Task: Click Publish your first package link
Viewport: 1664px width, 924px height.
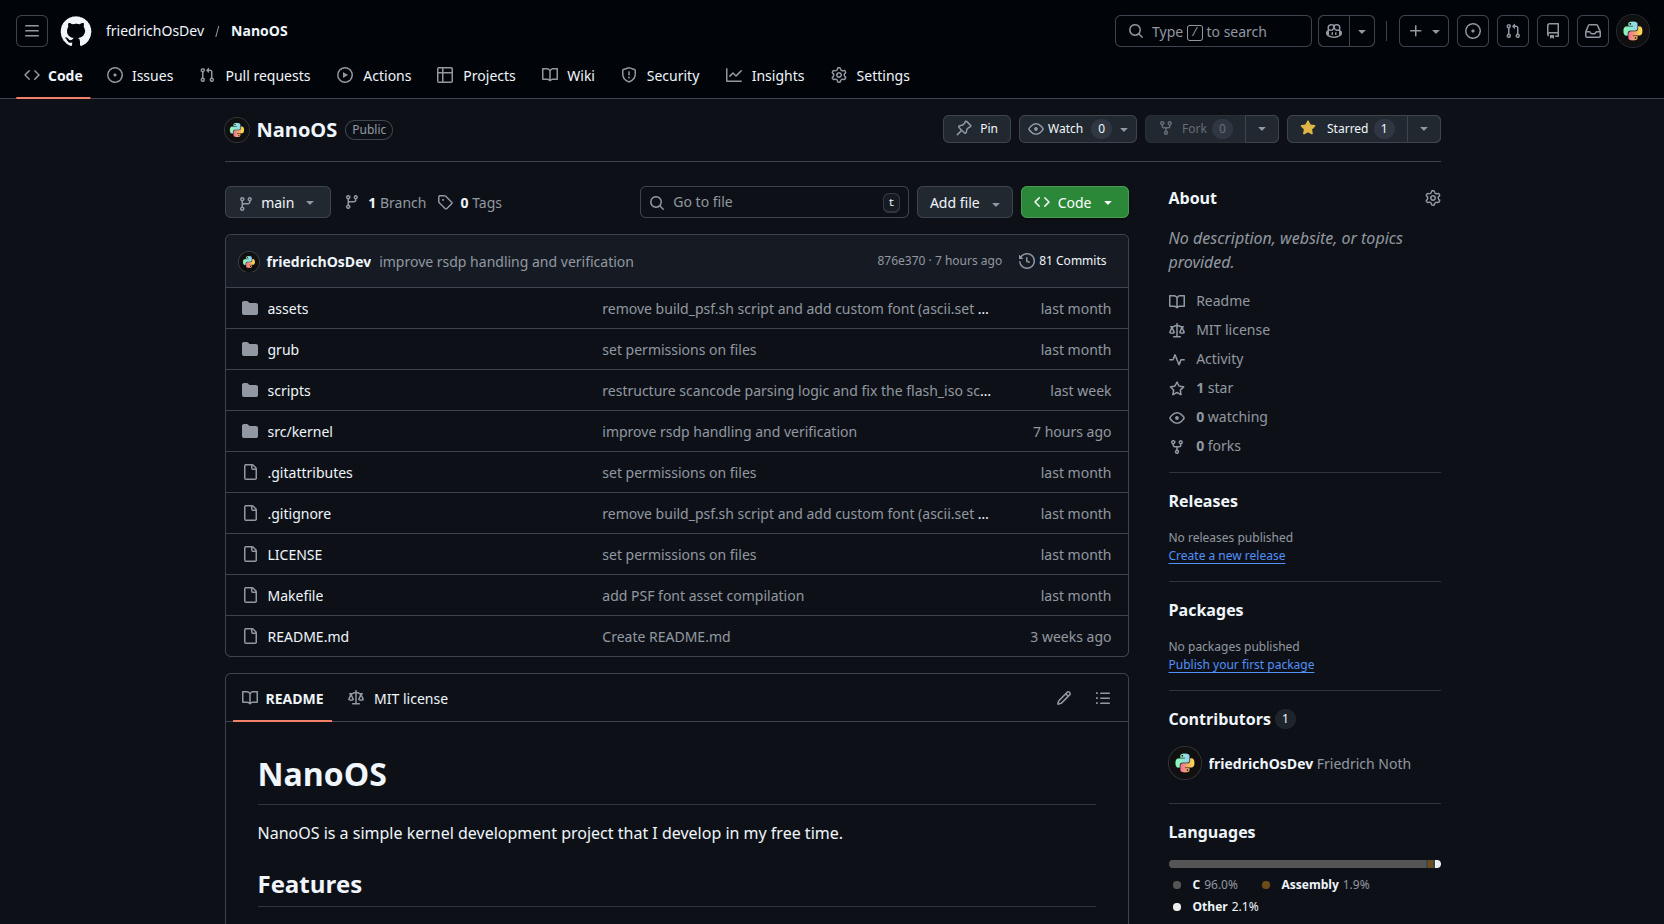Action: [x=1241, y=665]
